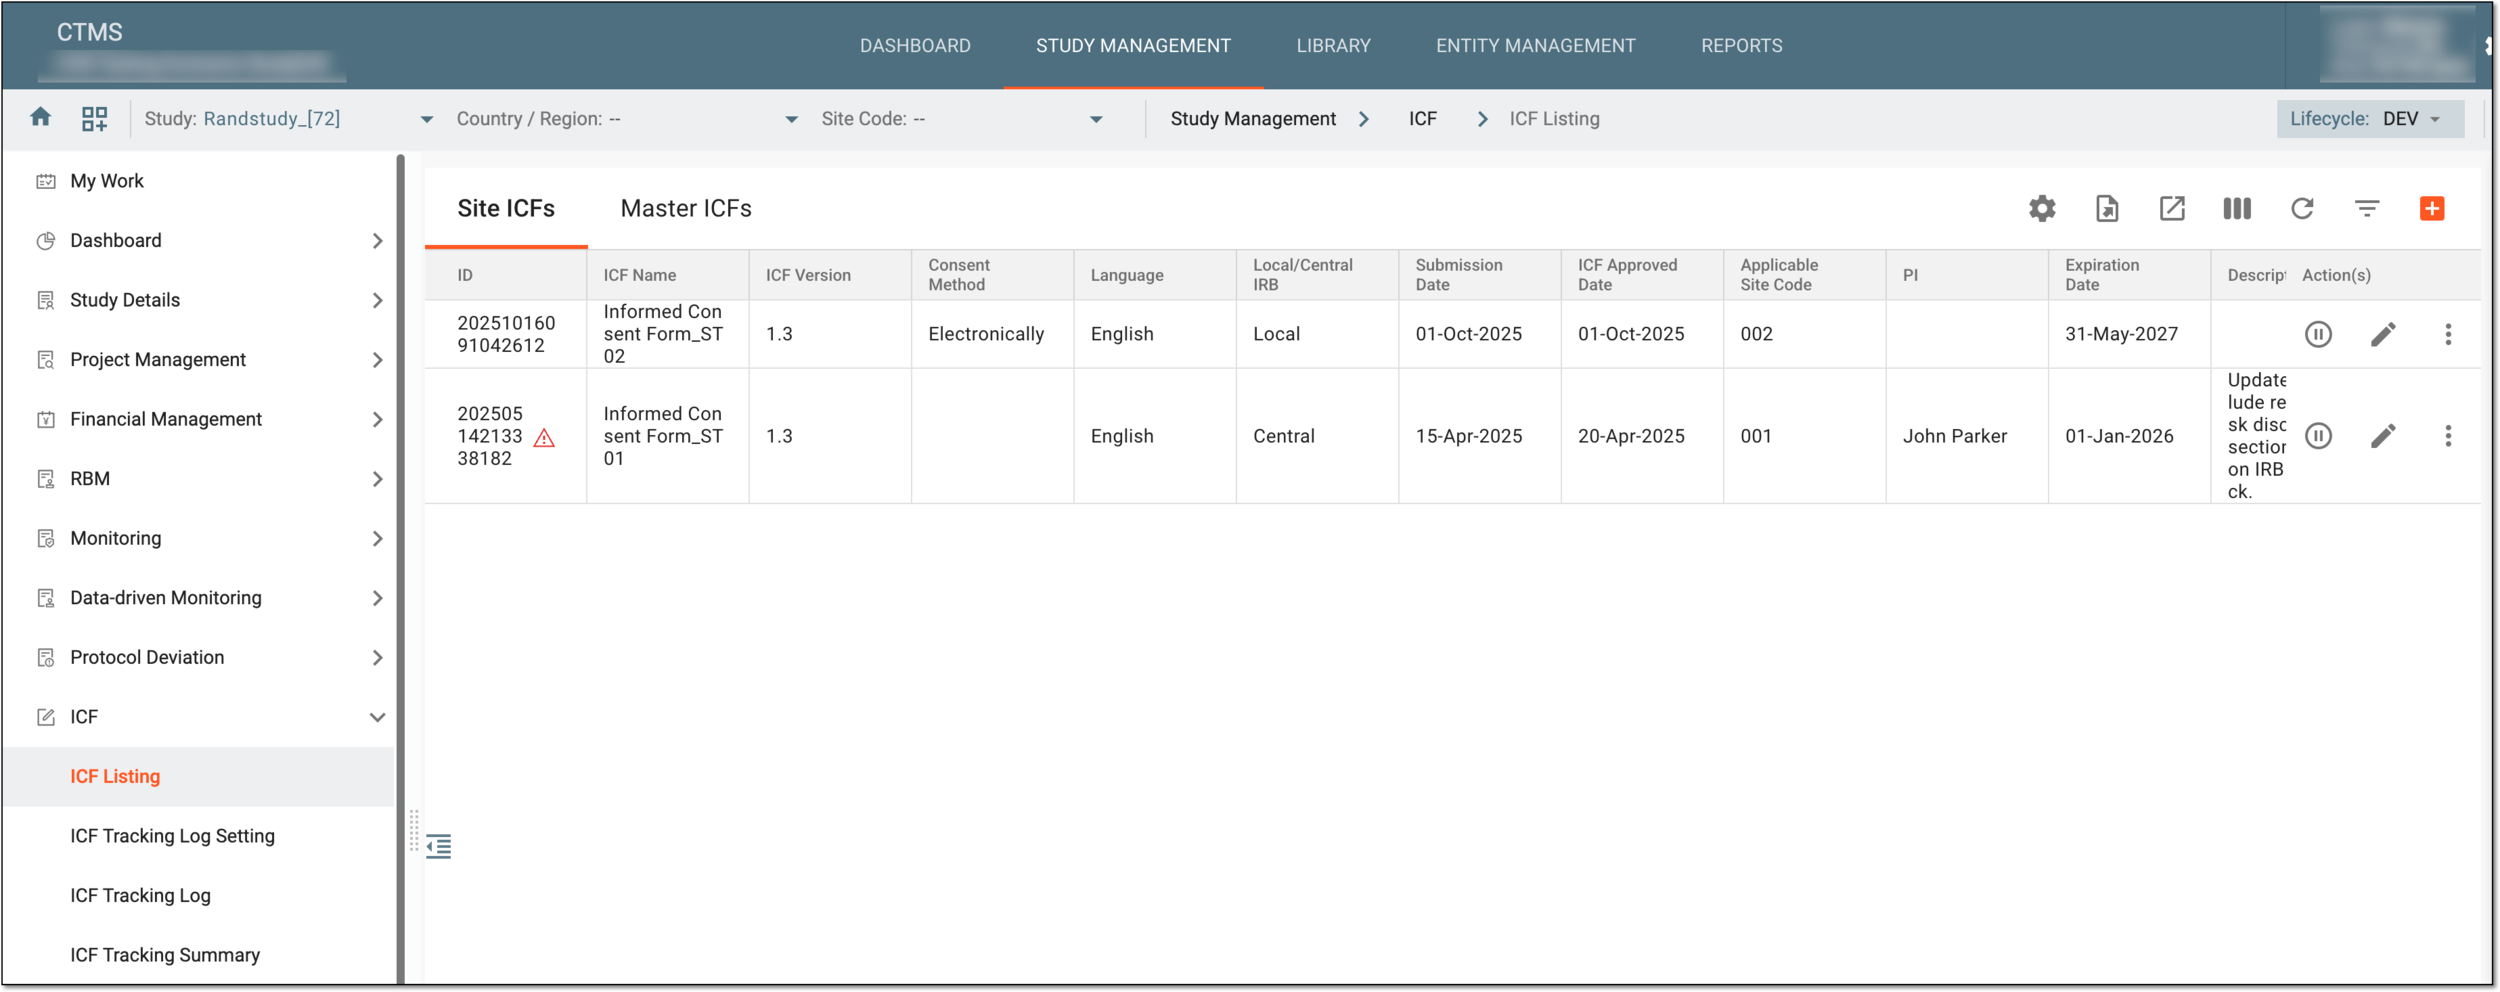2500x992 pixels.
Task: Refresh the ICF listing
Action: click(x=2302, y=208)
